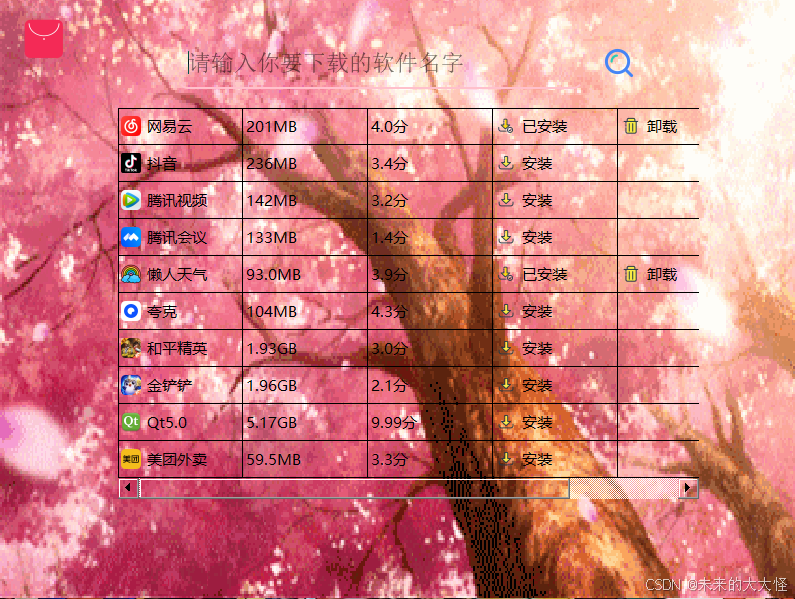Select the 2.1分 rating cell

point(430,385)
